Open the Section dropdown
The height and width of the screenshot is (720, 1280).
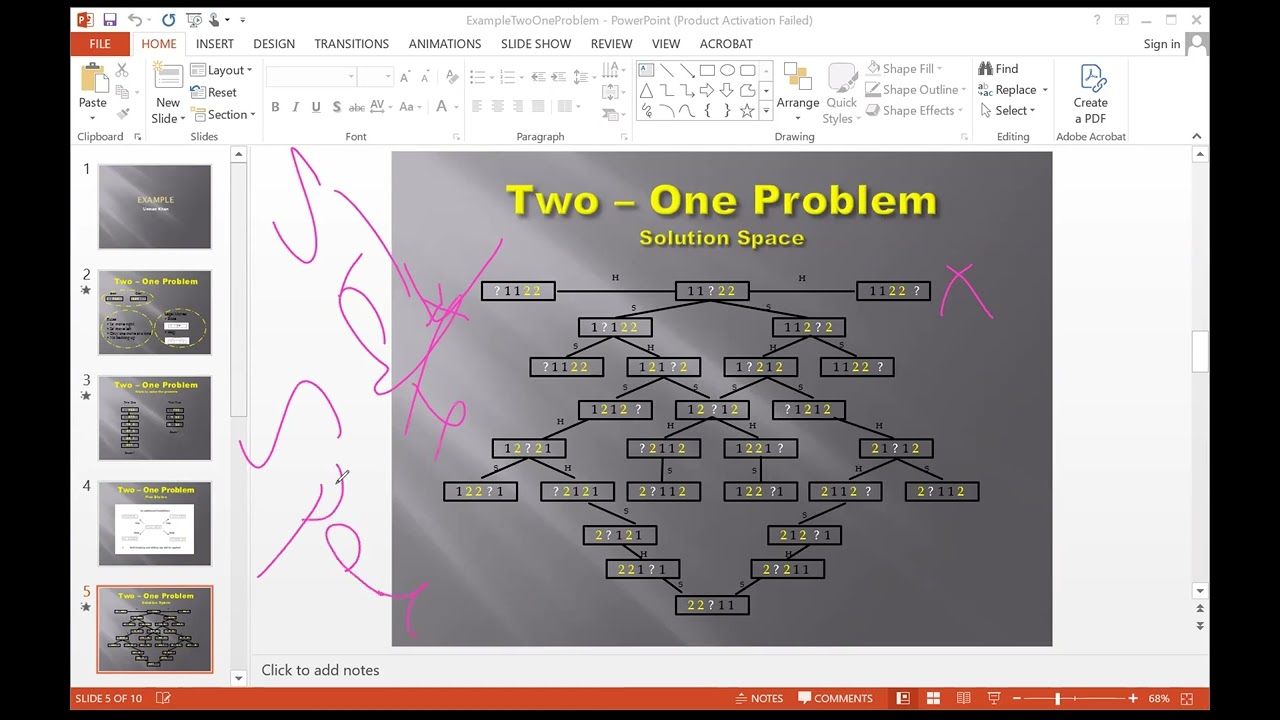224,115
